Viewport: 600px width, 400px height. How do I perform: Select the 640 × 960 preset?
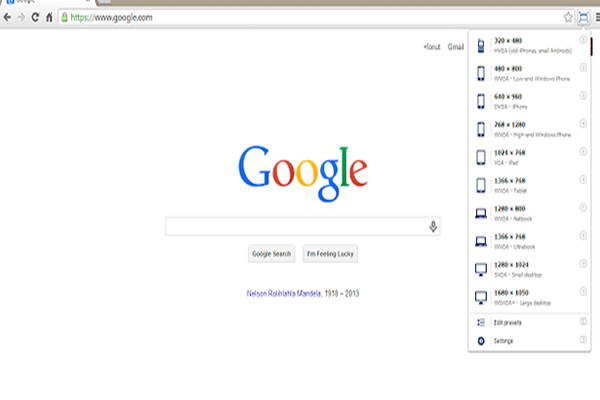click(530, 101)
